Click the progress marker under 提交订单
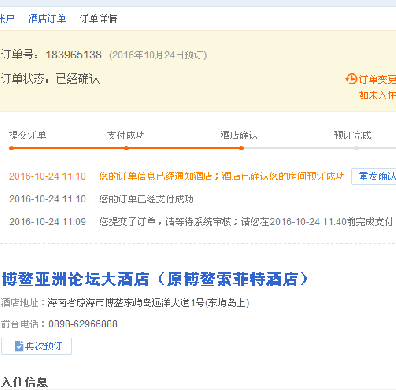The width and height of the screenshot is (396, 390). [11, 148]
